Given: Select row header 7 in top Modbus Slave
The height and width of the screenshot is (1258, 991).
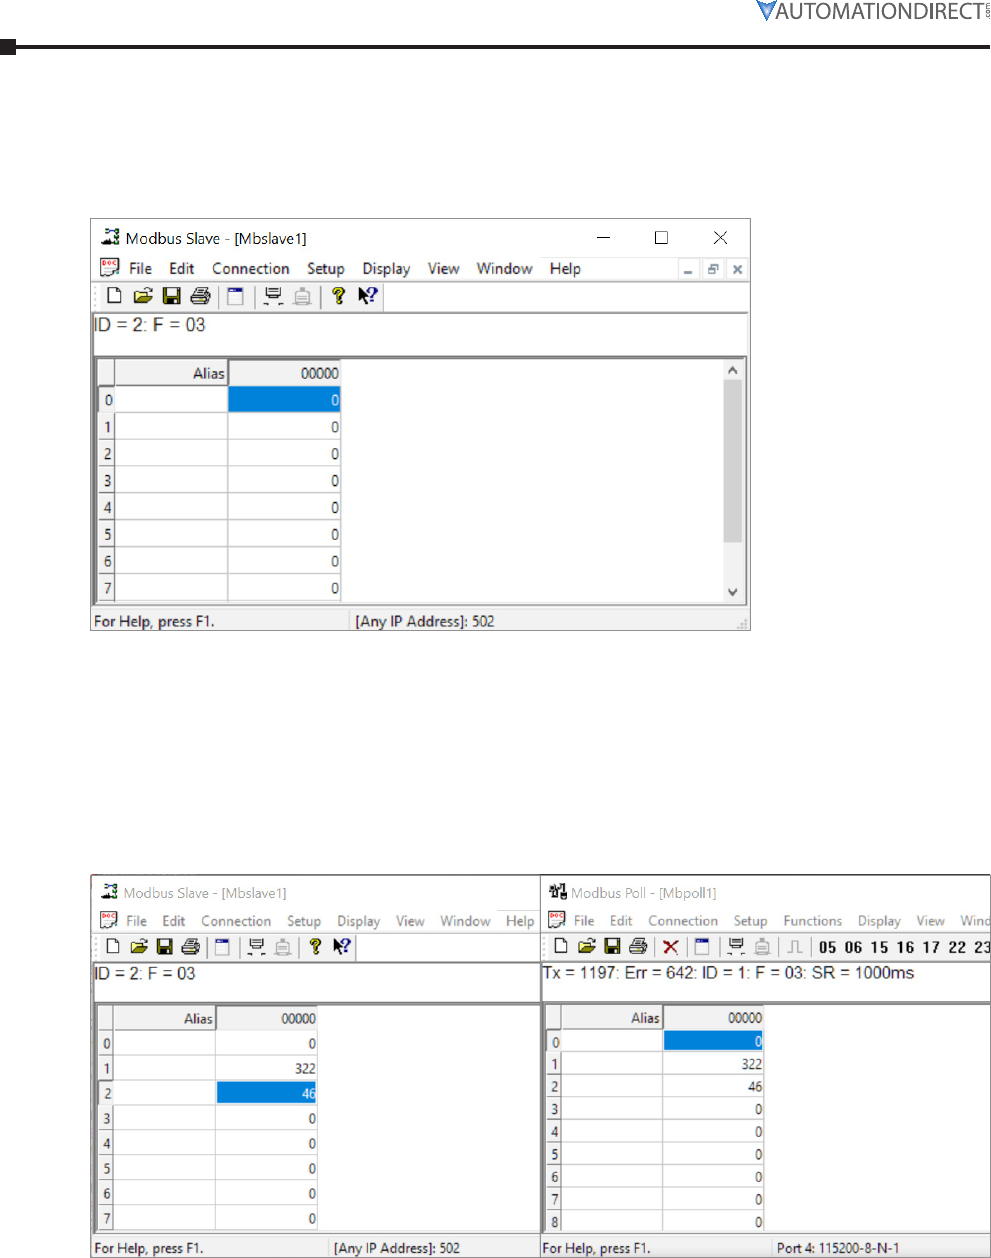Looking at the screenshot, I should tap(107, 588).
